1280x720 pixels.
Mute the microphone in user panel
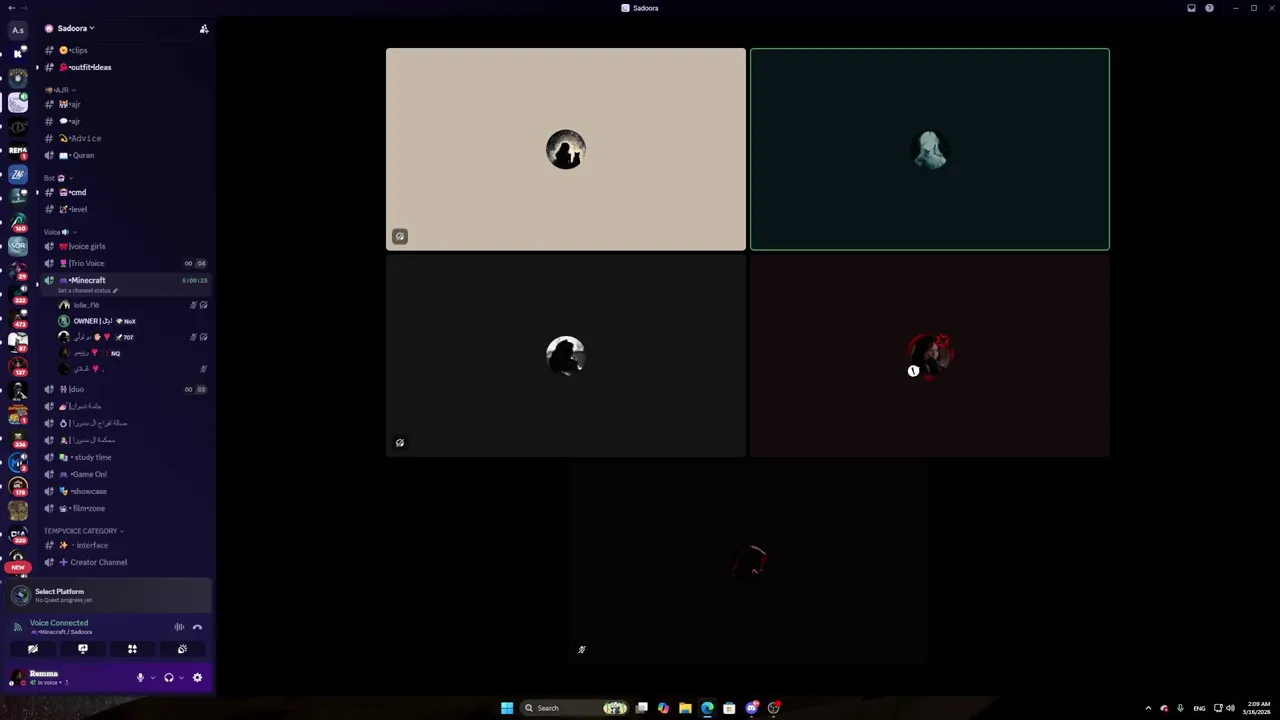pyautogui.click(x=140, y=677)
